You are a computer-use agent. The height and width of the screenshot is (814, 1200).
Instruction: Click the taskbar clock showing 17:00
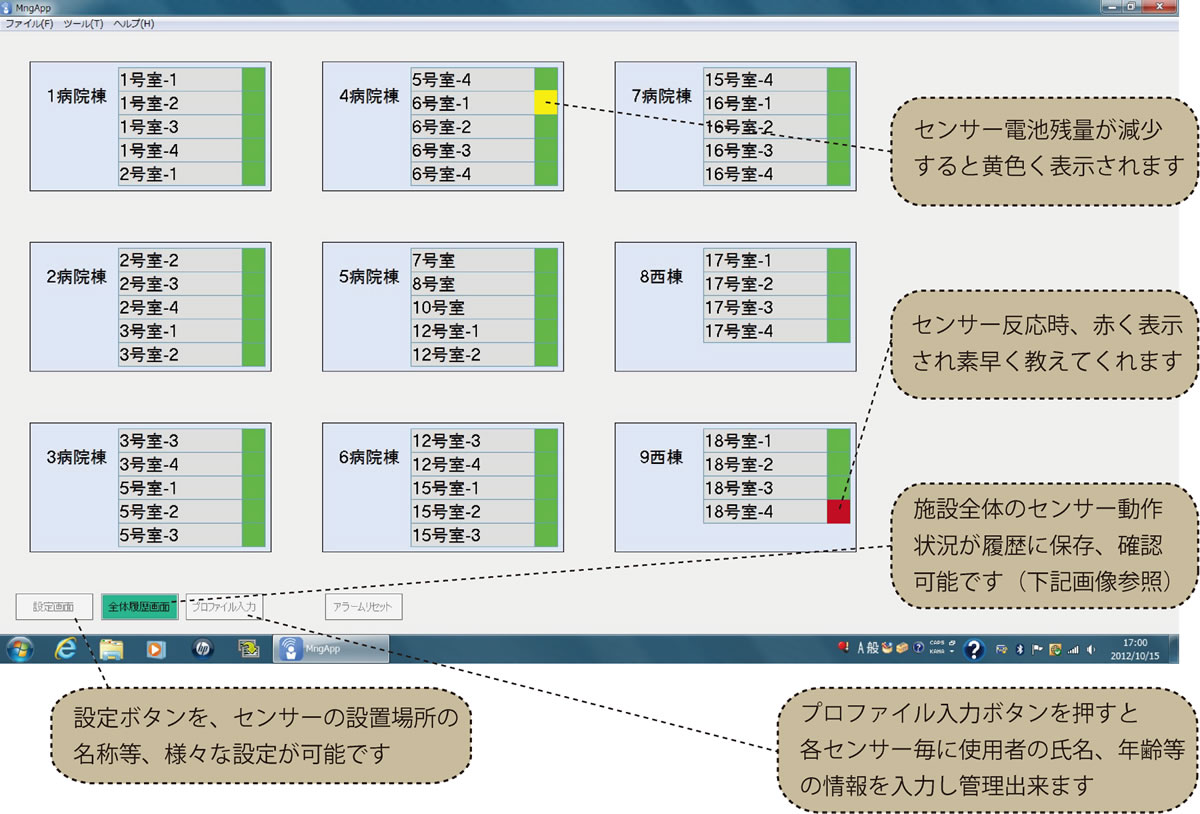click(1135, 649)
